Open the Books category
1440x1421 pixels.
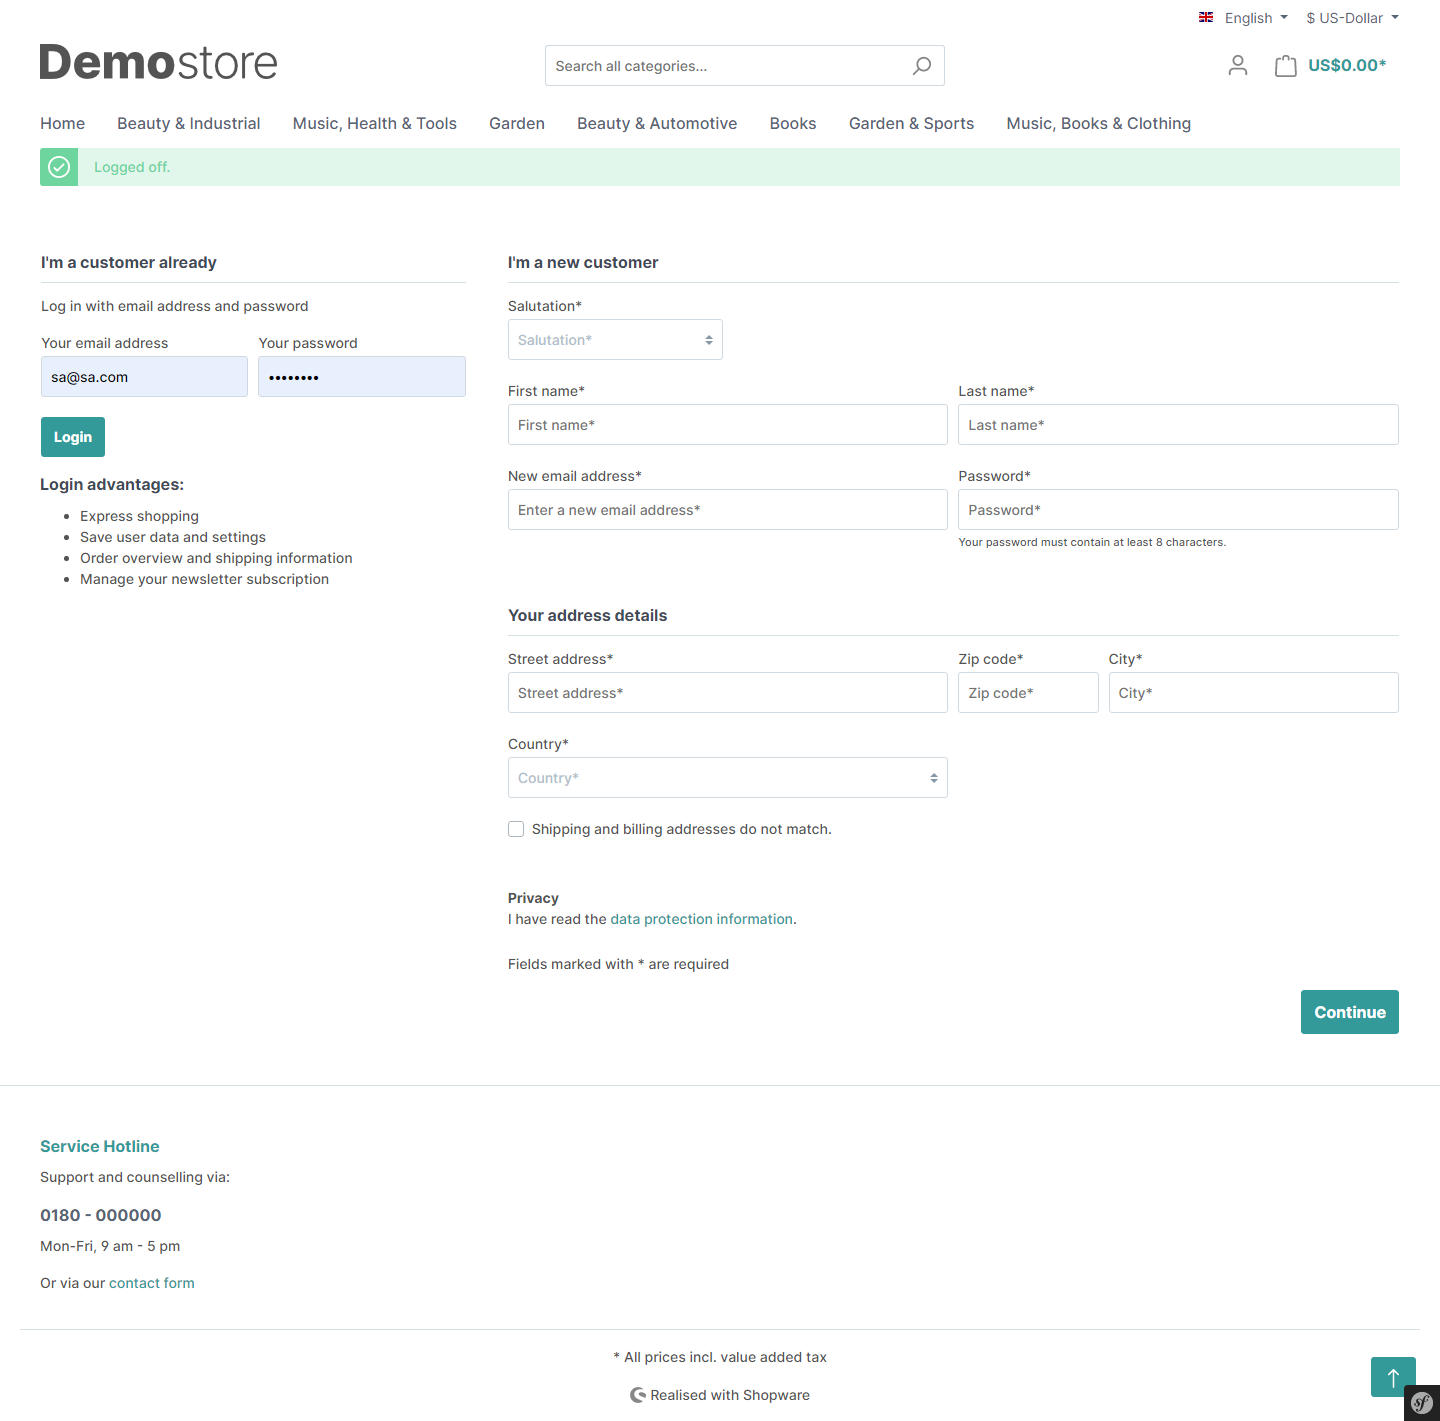[x=793, y=123]
